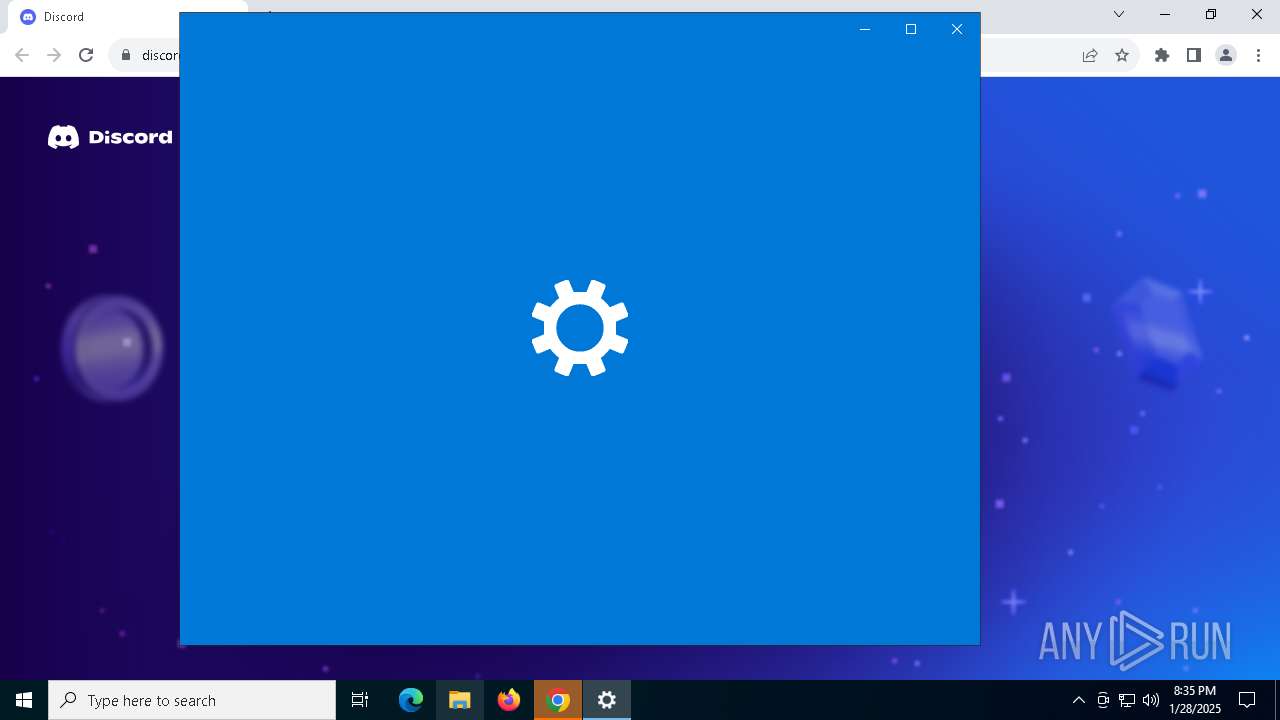
Task: Minimize the Chrome window
Action: click(x=1165, y=14)
